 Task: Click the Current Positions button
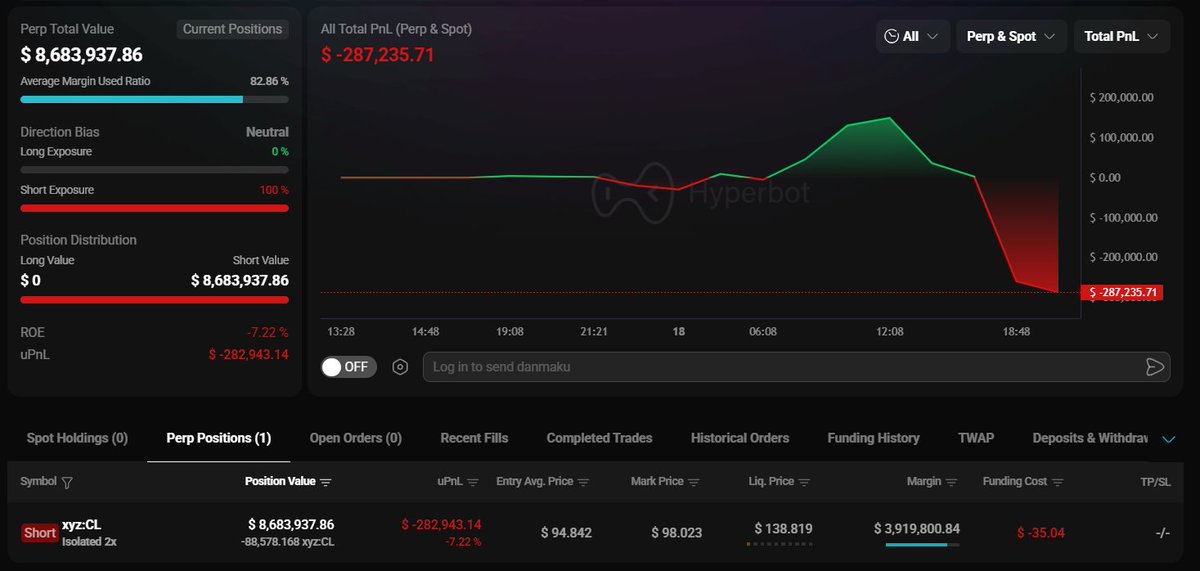point(233,30)
